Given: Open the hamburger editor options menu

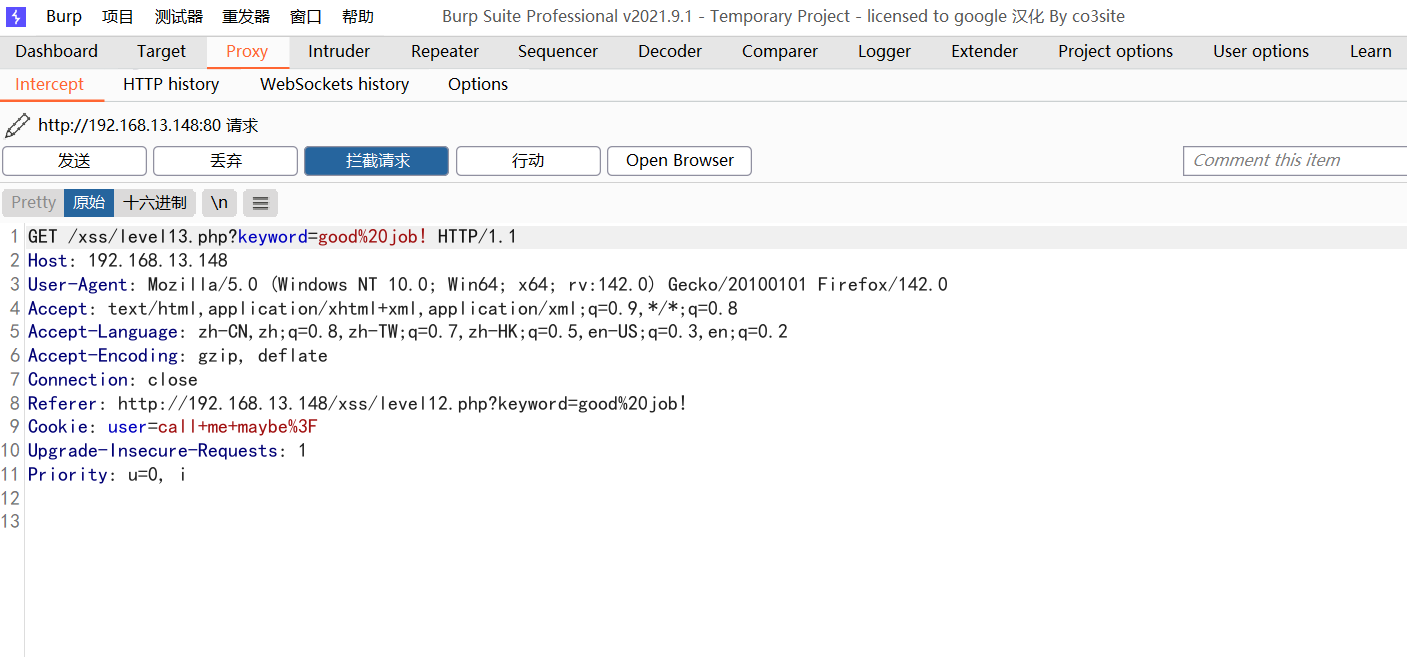Looking at the screenshot, I should pyautogui.click(x=260, y=203).
